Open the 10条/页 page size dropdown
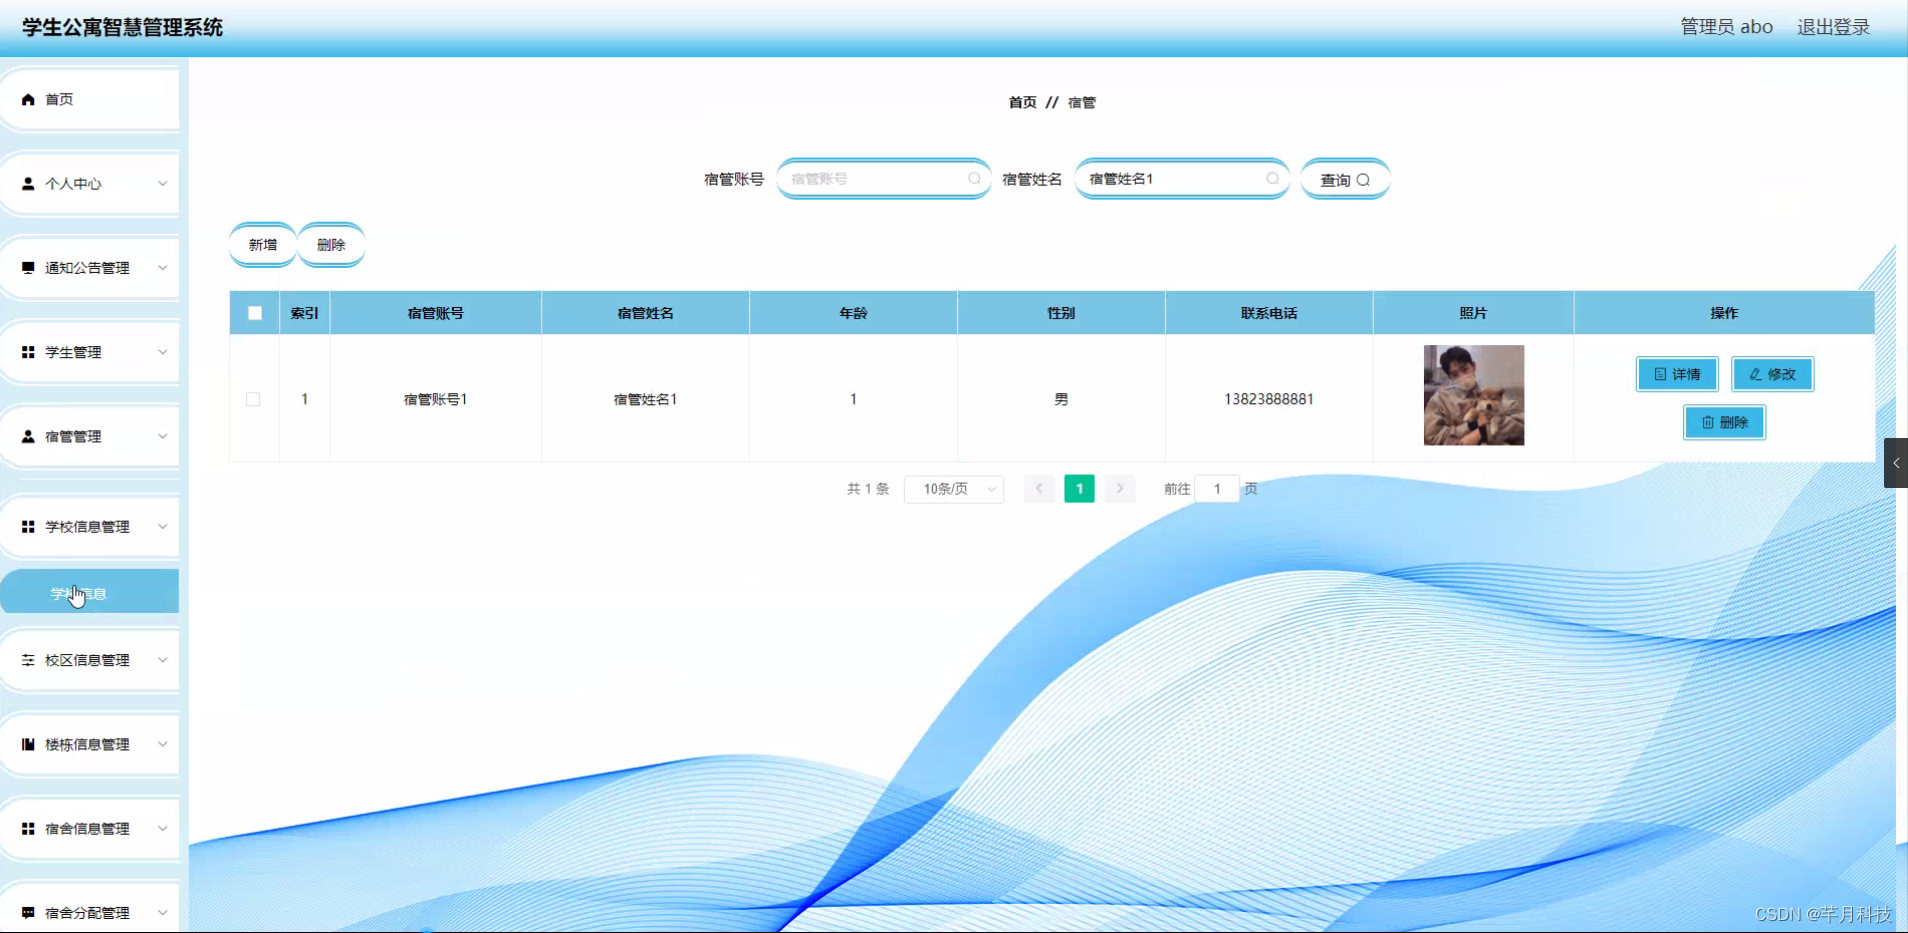Screen dimensions: 1908x933 coord(953,489)
